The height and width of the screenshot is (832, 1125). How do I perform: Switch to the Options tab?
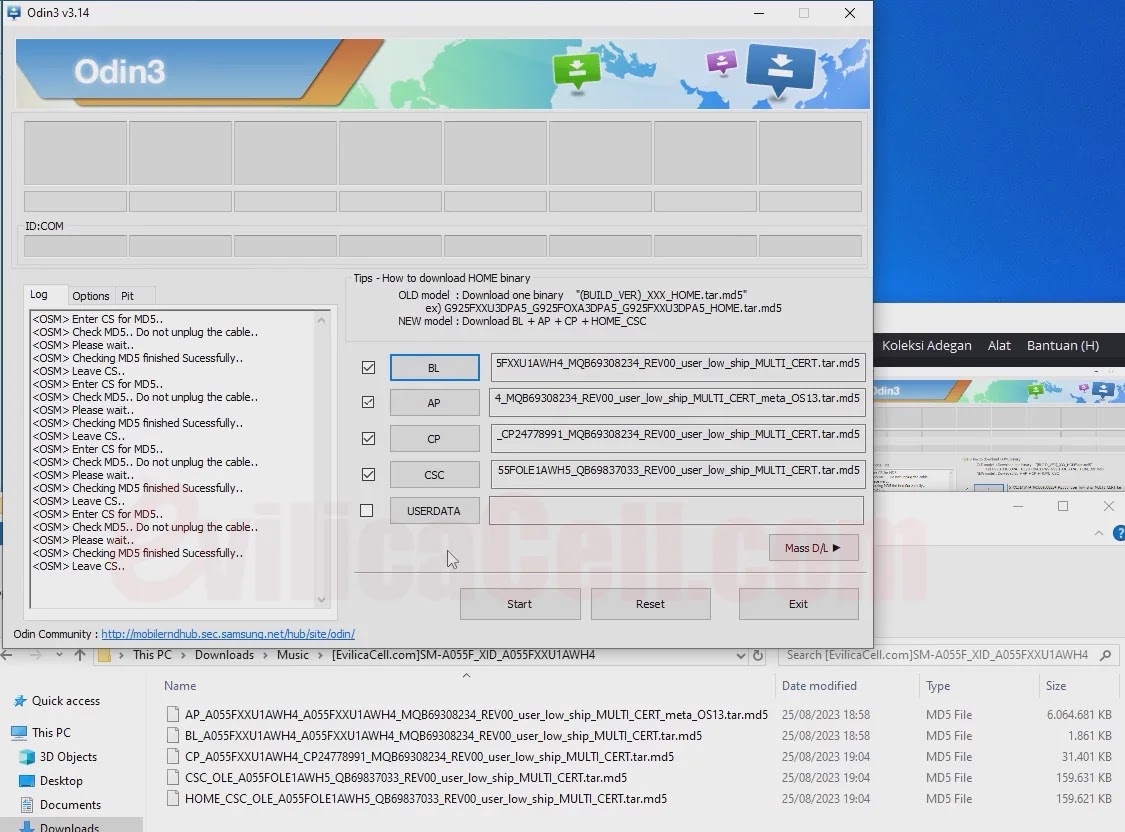(90, 296)
